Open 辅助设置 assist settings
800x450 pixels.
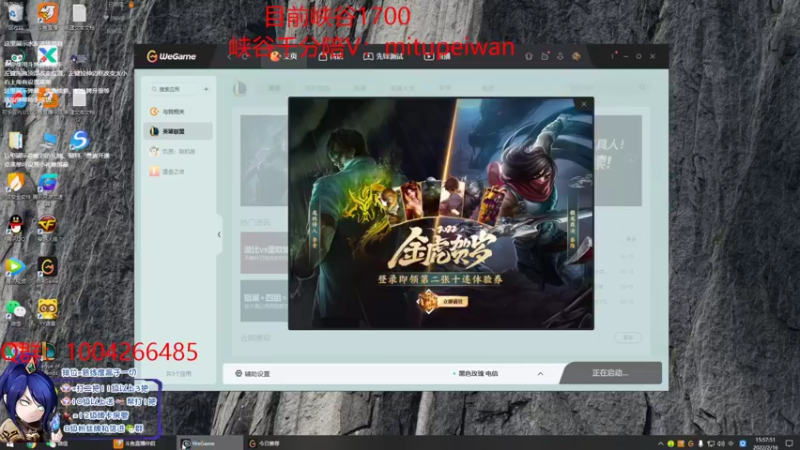point(253,373)
